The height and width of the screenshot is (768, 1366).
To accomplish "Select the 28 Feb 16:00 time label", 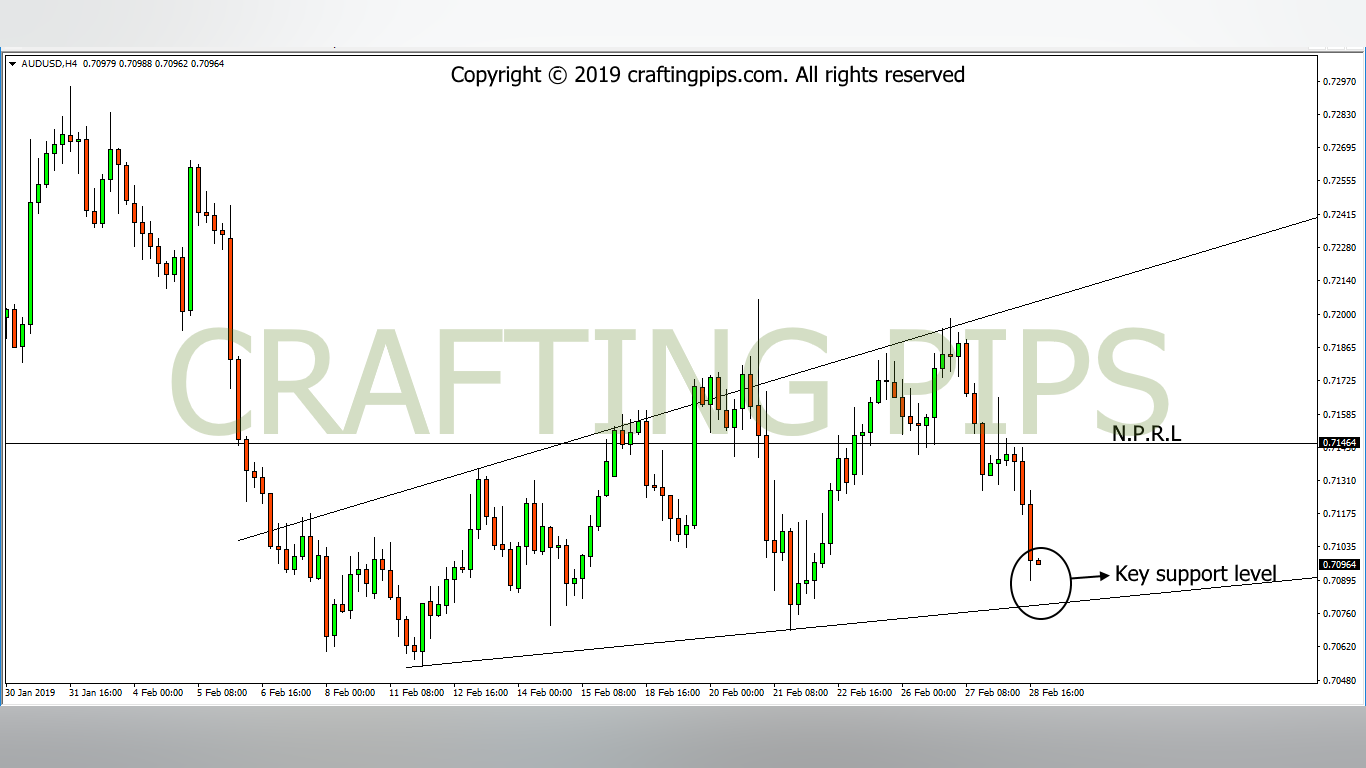I will [x=1056, y=692].
